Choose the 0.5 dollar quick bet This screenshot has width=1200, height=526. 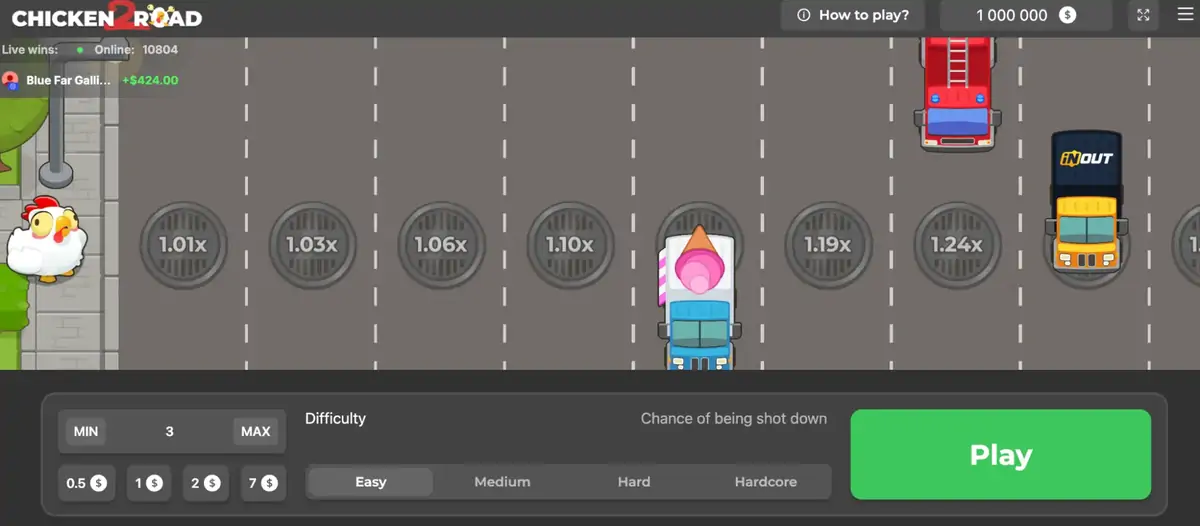(86, 483)
